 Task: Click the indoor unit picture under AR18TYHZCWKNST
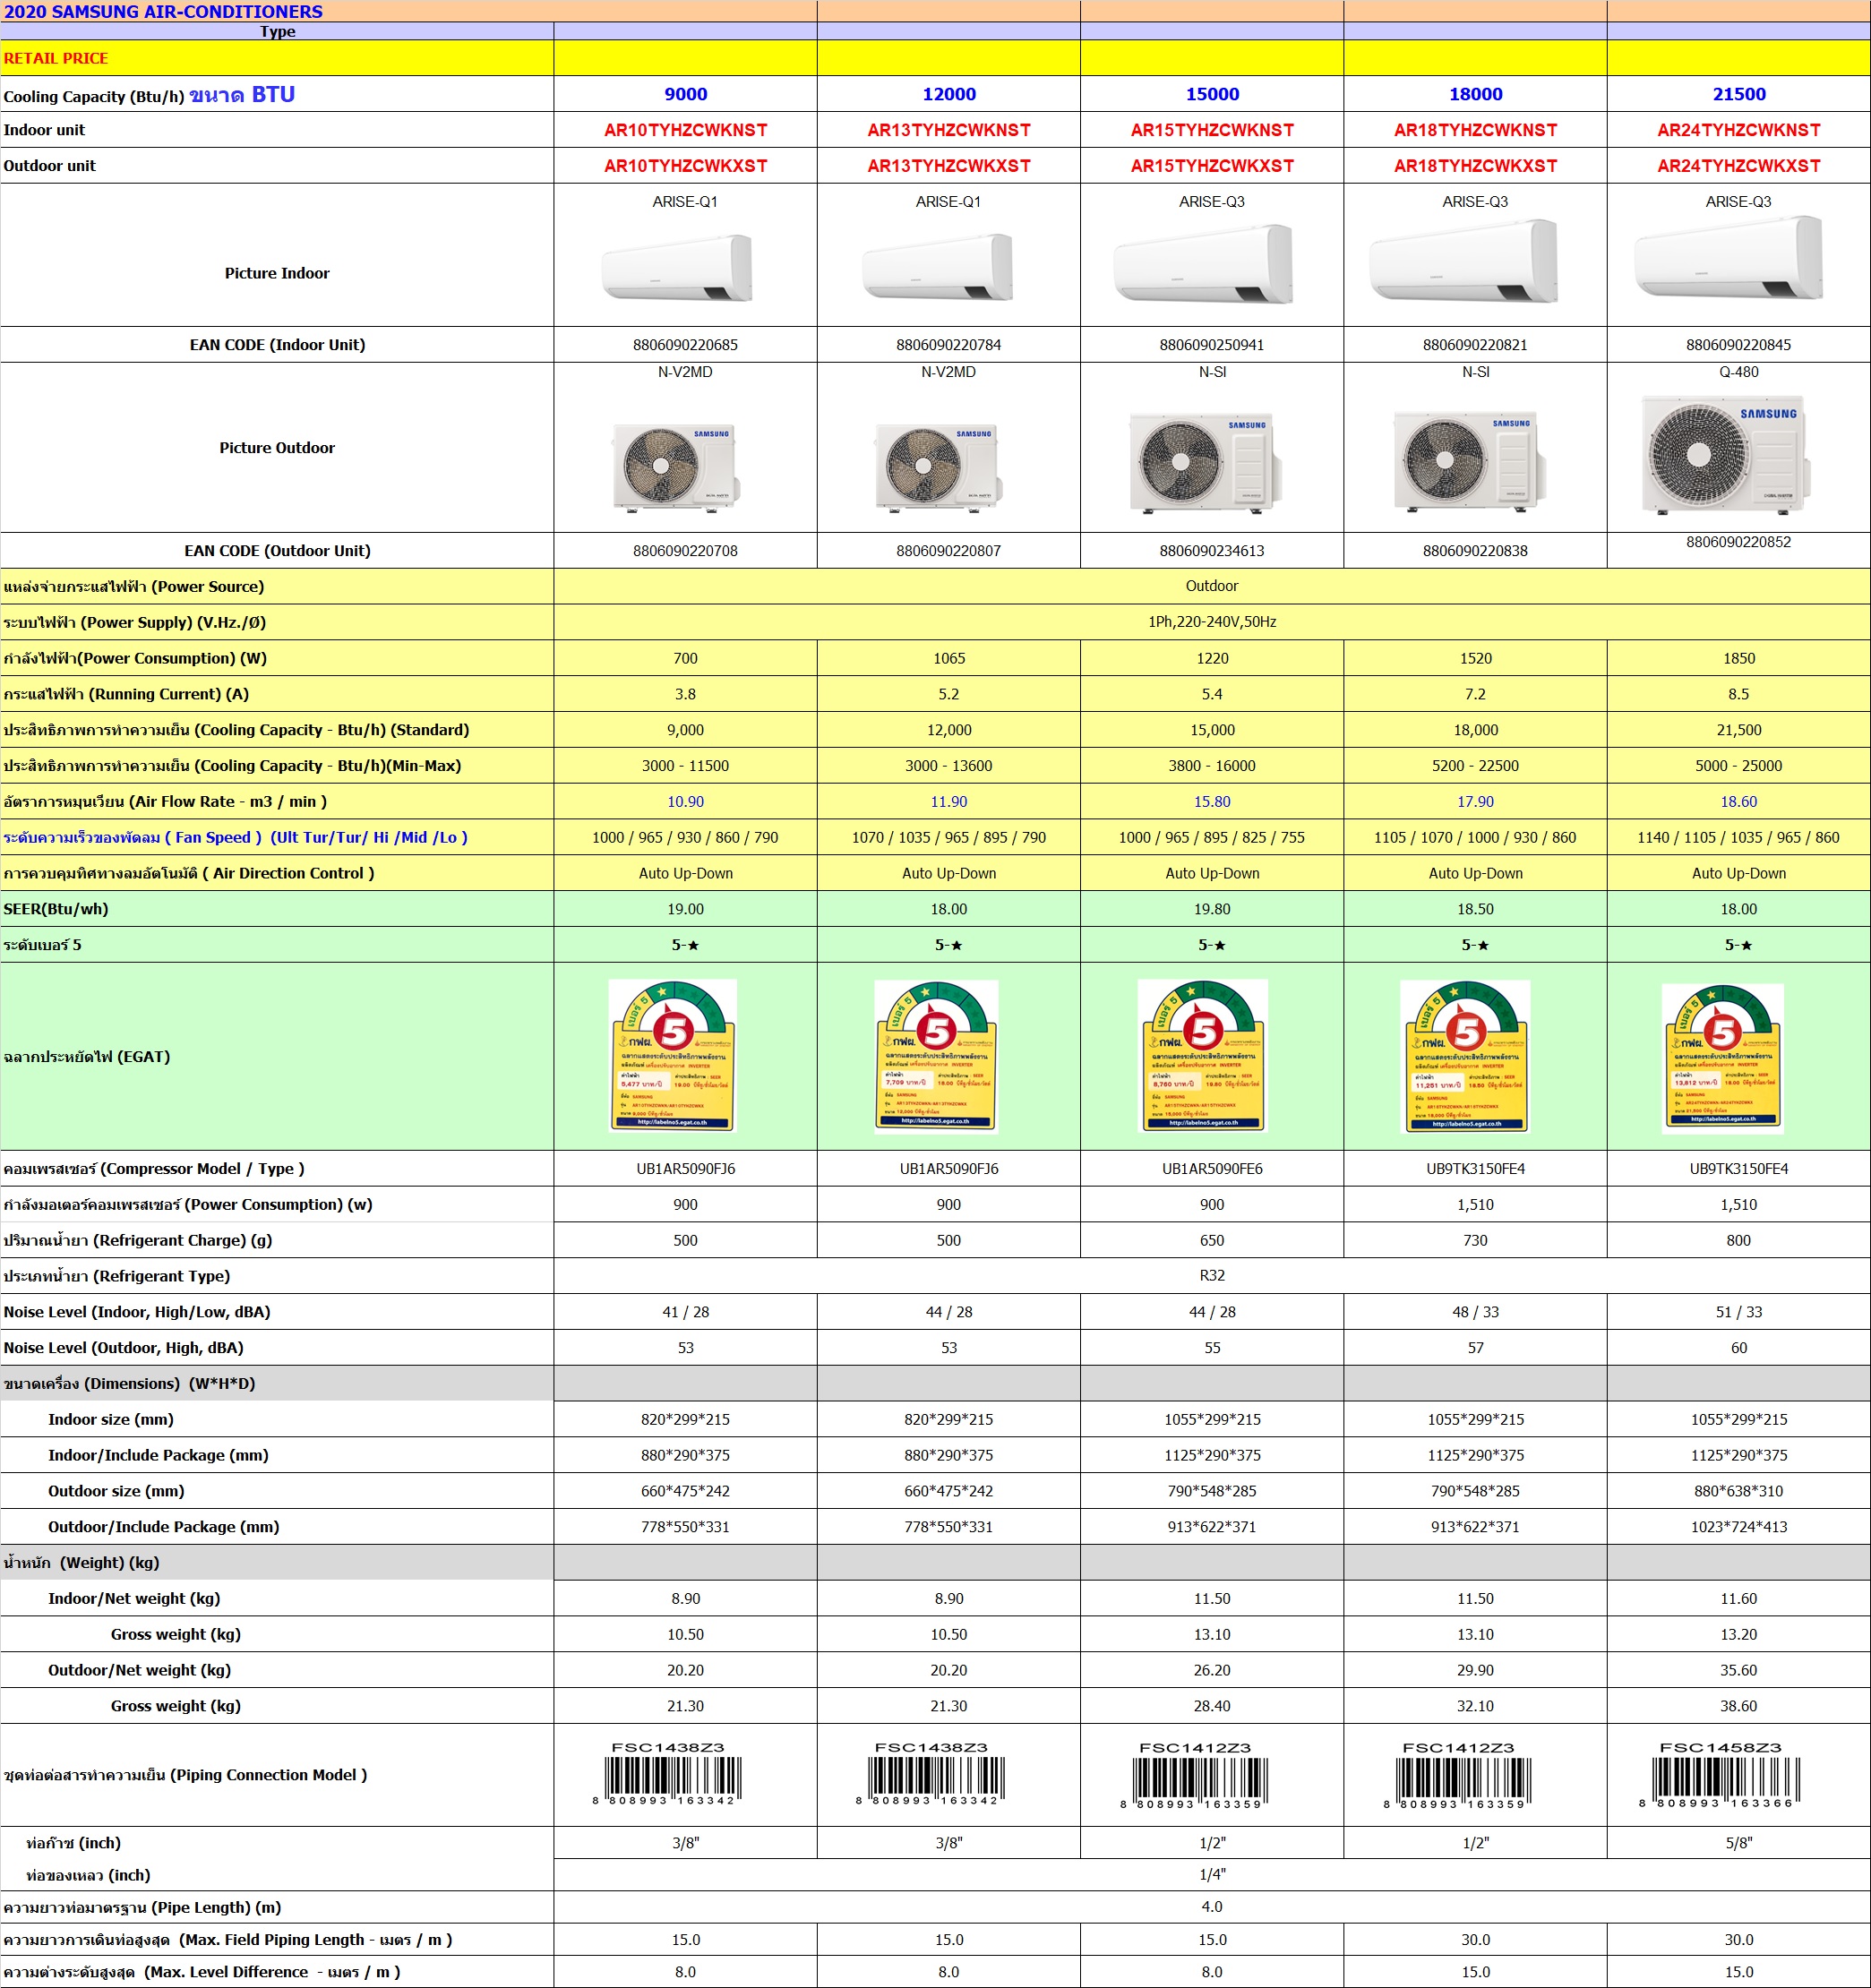coord(1464,262)
